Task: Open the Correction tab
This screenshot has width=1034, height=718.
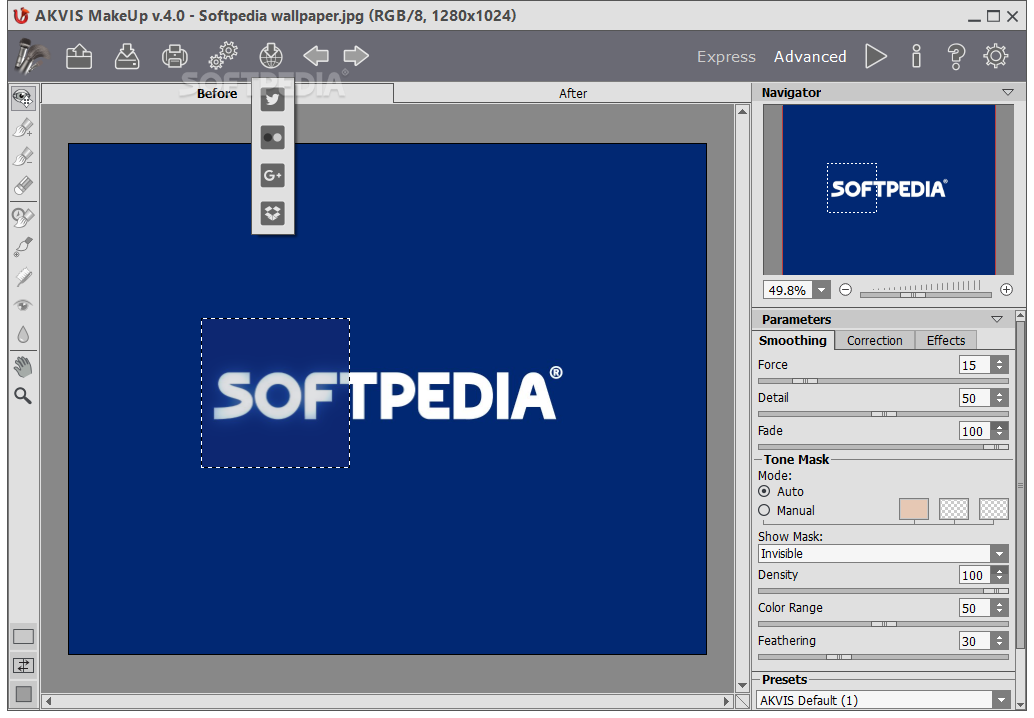Action: [874, 340]
